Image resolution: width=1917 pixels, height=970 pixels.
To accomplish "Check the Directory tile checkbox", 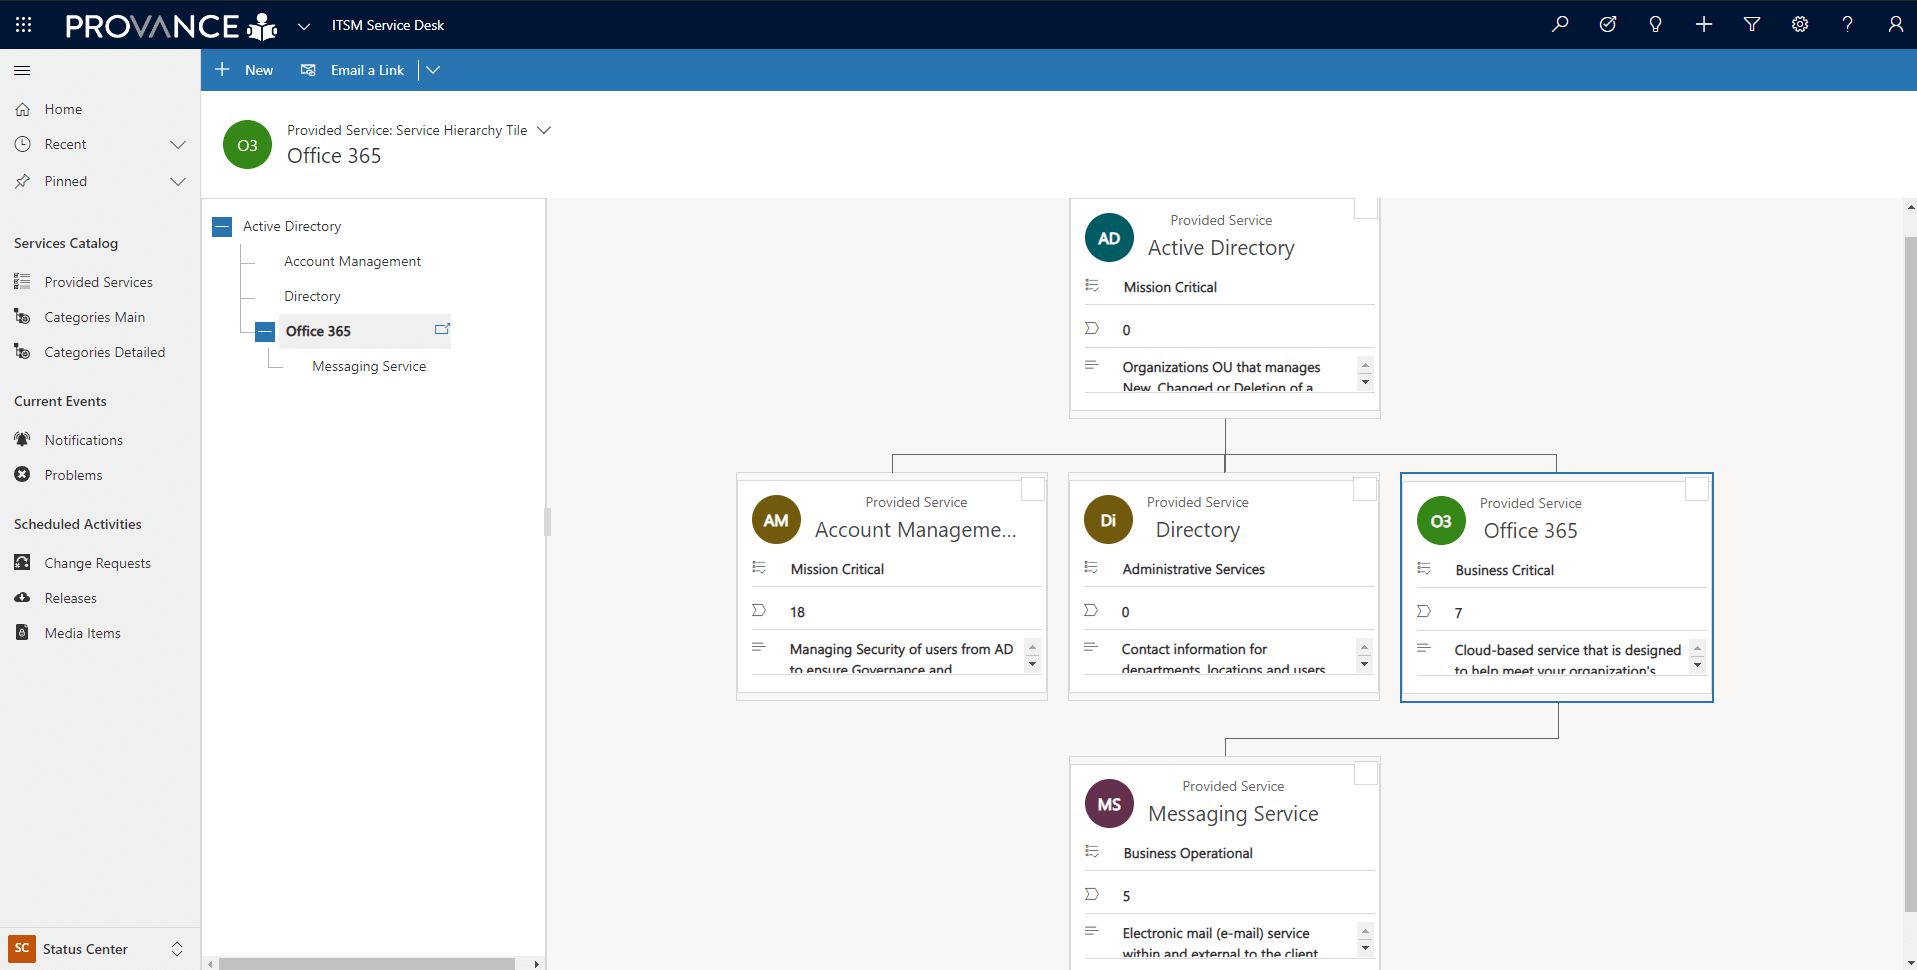I will click(x=1365, y=489).
